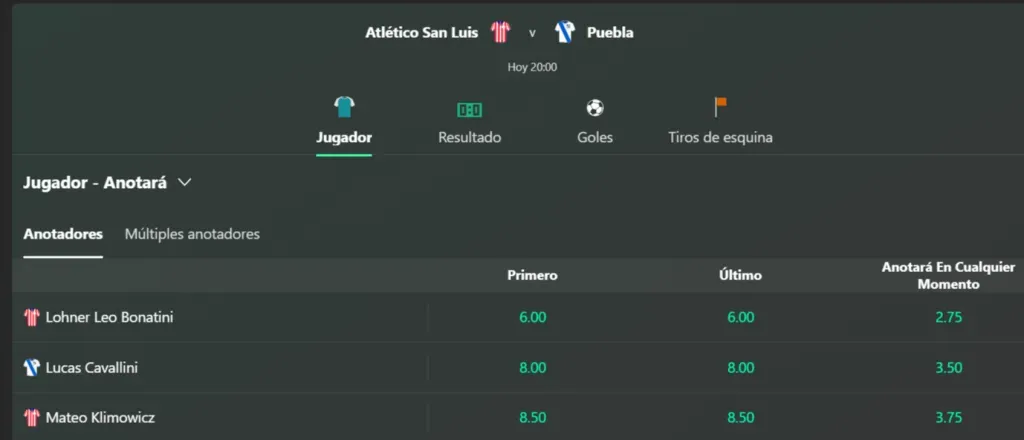Click the teal jersey Jugador icon
Viewport: 1024px width, 440px height.
point(344,107)
